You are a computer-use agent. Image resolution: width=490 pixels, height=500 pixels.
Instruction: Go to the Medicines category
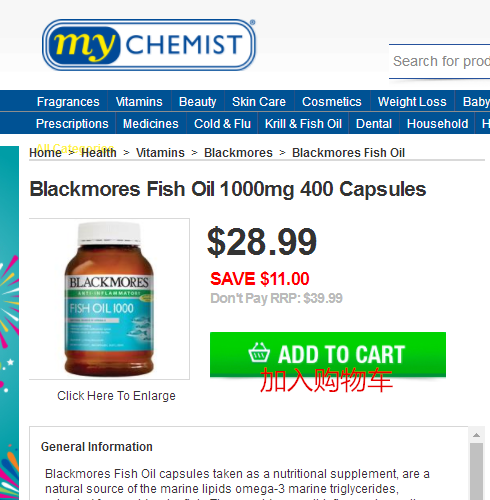[151, 124]
